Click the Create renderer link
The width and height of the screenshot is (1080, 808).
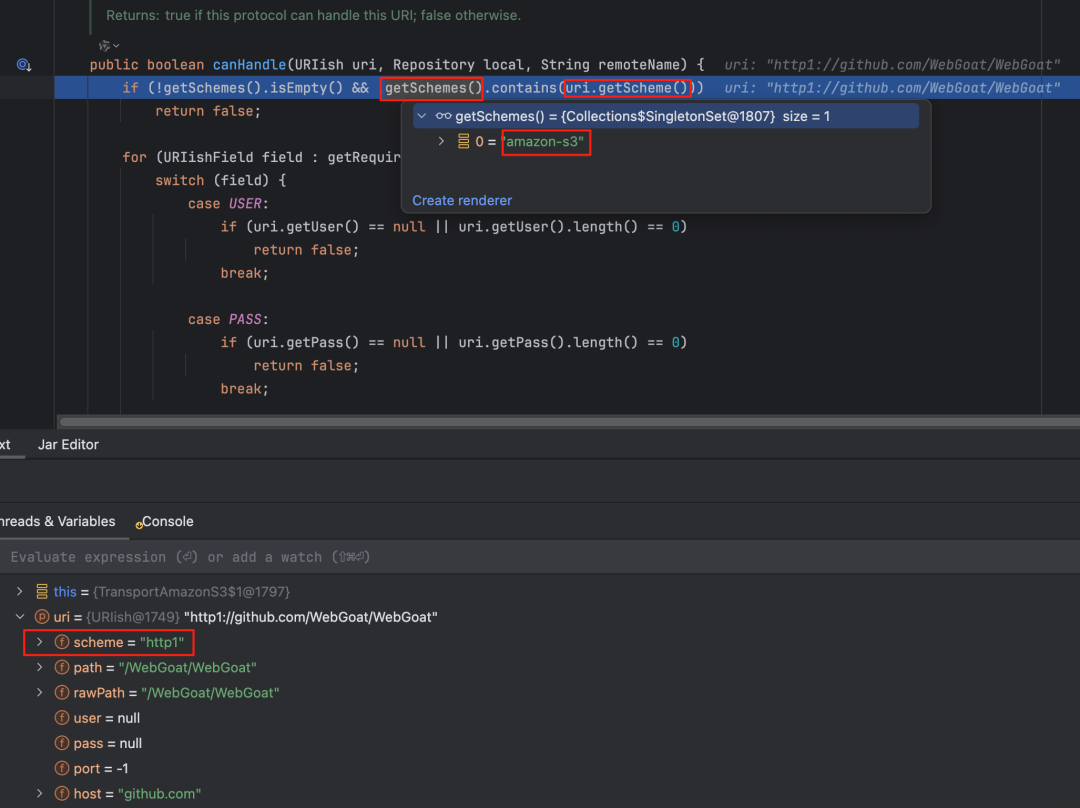pyautogui.click(x=462, y=200)
